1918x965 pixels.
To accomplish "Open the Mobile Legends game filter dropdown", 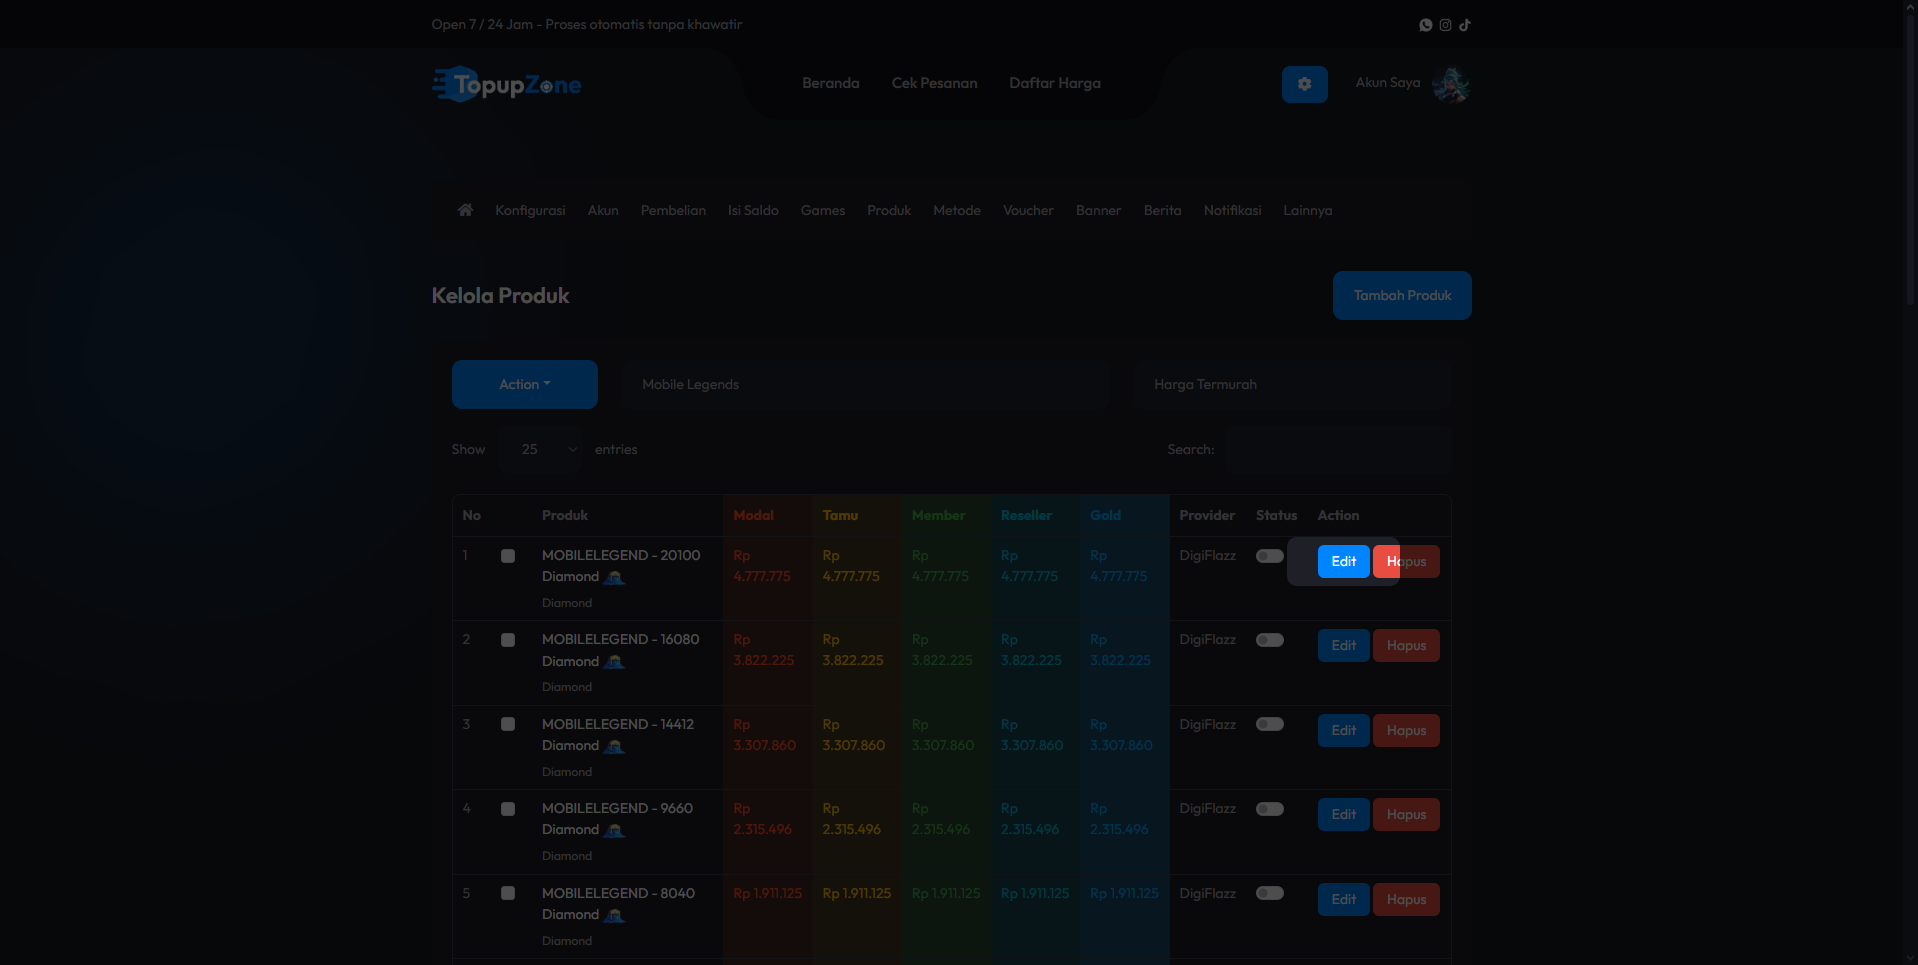I will [865, 384].
